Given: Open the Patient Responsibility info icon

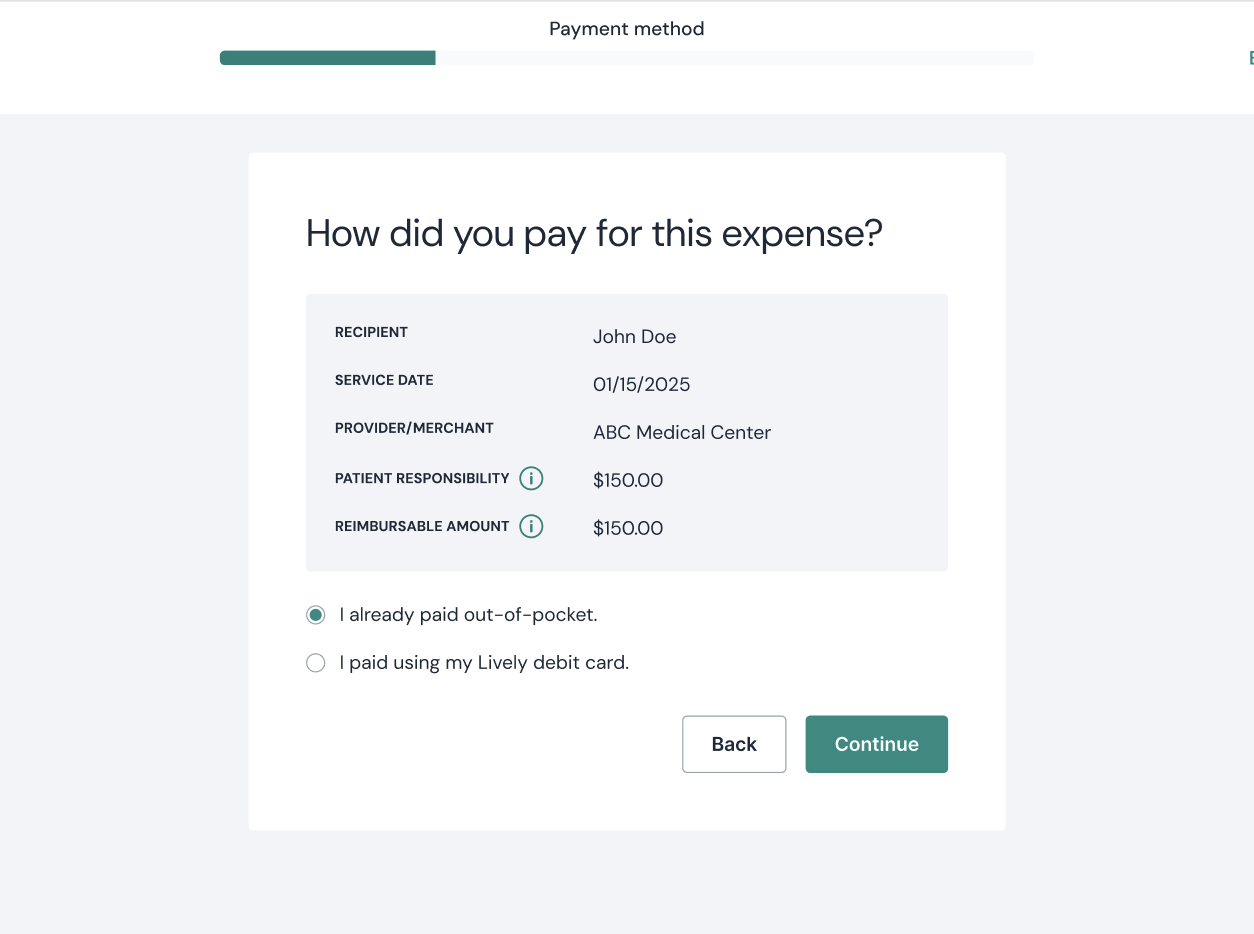Looking at the screenshot, I should 531,479.
